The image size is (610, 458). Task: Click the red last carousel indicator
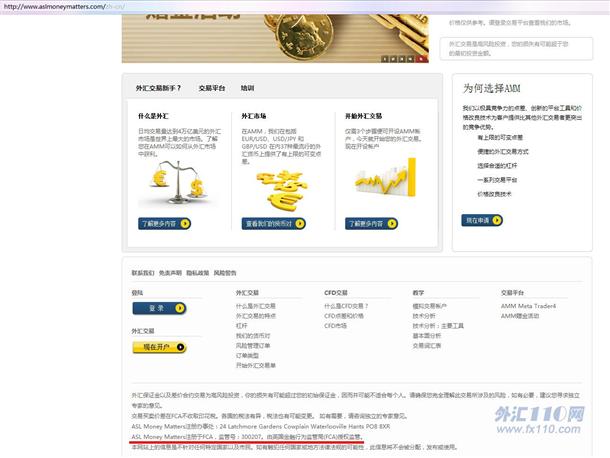pyautogui.click(x=421, y=59)
